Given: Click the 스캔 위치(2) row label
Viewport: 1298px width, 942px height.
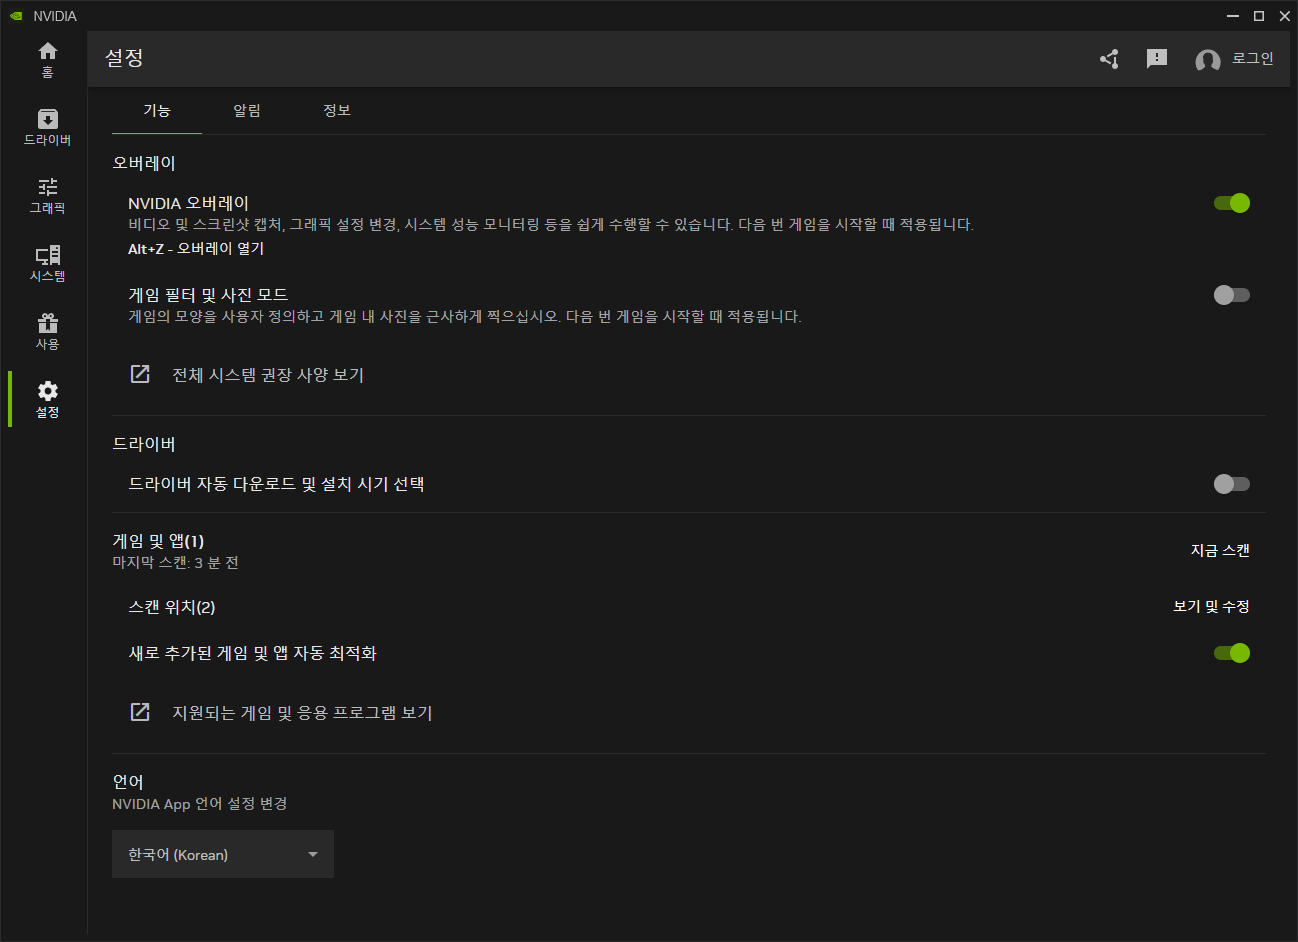Looking at the screenshot, I should click(172, 607).
